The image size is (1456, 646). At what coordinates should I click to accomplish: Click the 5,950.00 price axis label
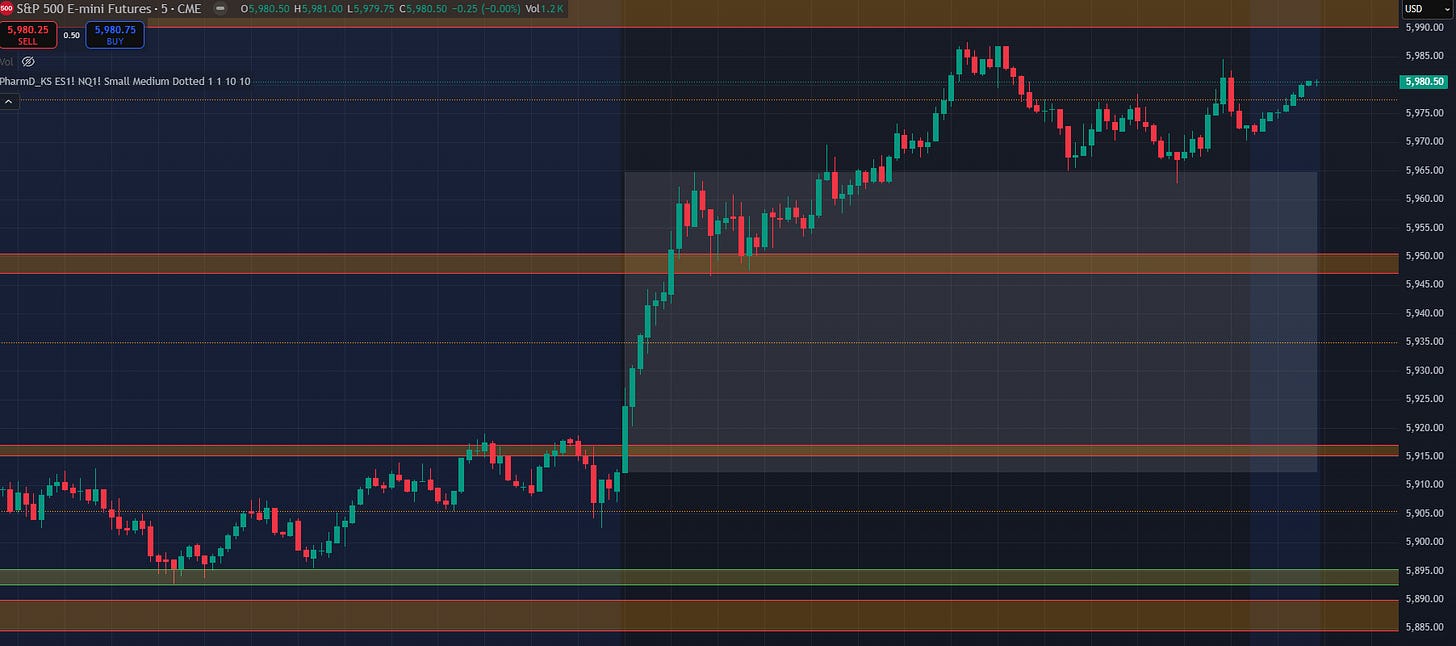(x=1423, y=256)
